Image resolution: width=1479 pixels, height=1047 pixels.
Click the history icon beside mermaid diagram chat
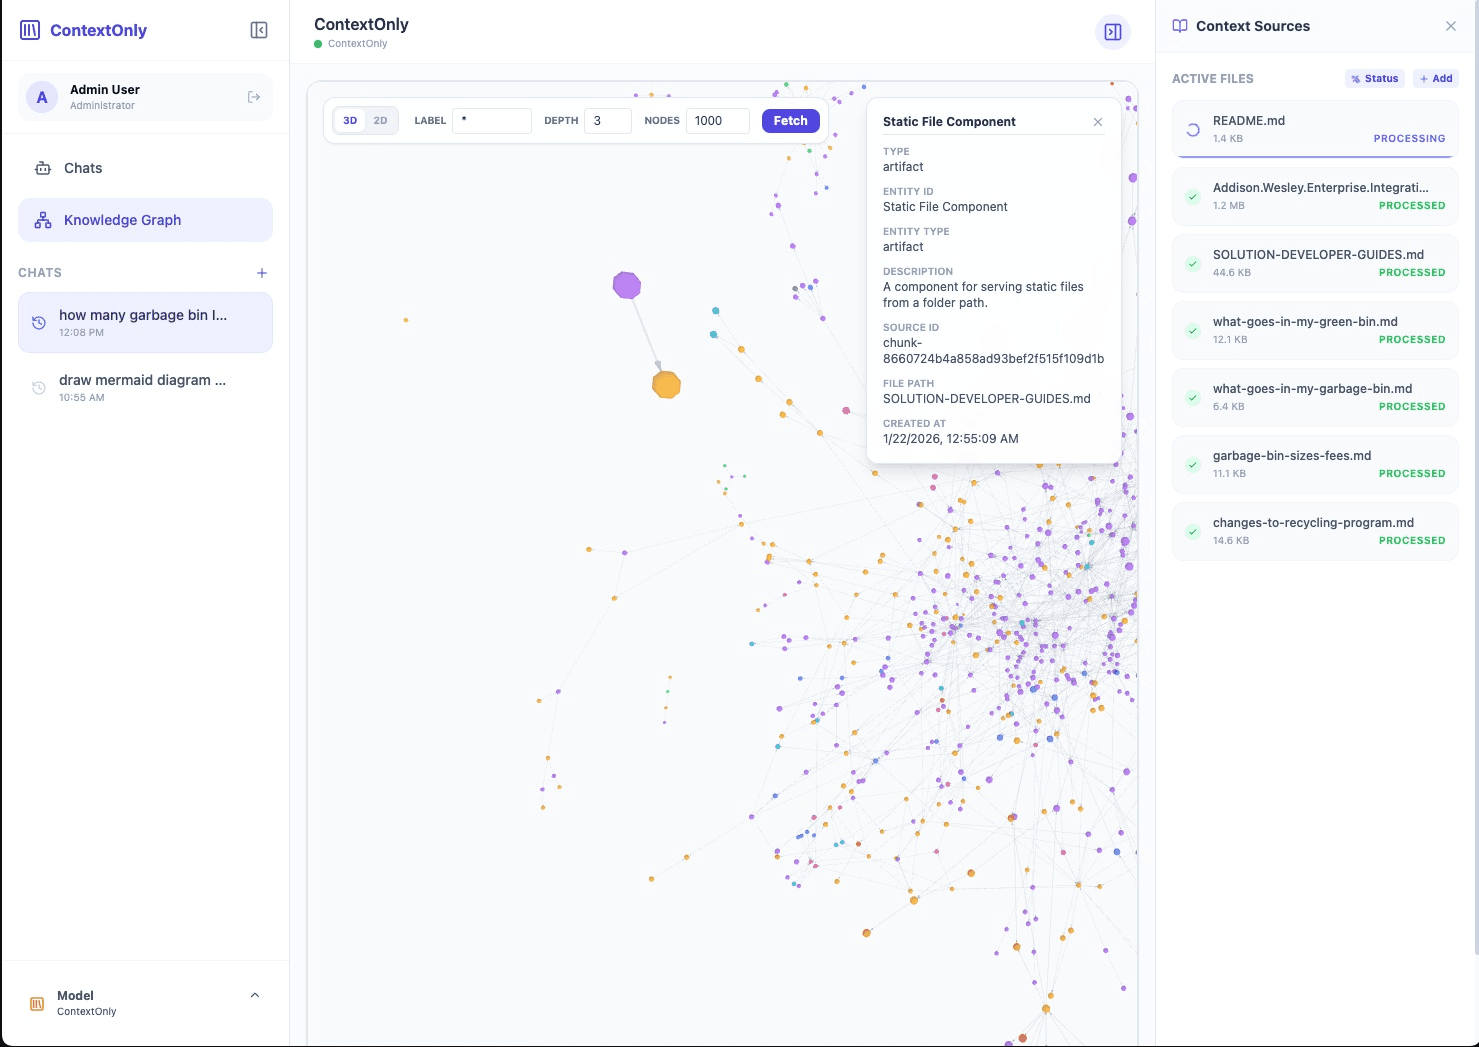coord(37,388)
